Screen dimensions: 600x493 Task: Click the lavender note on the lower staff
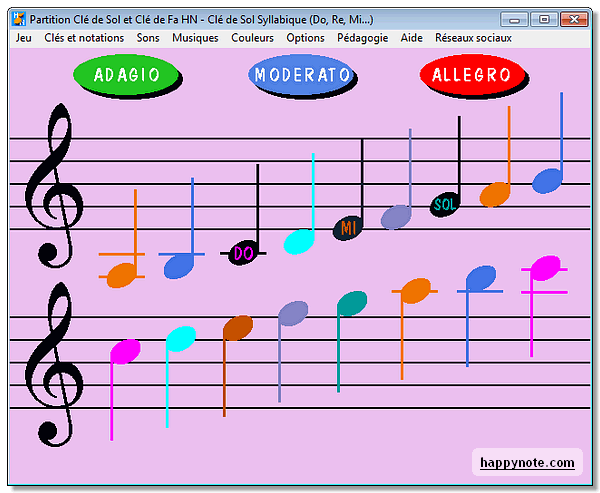[x=293, y=313]
